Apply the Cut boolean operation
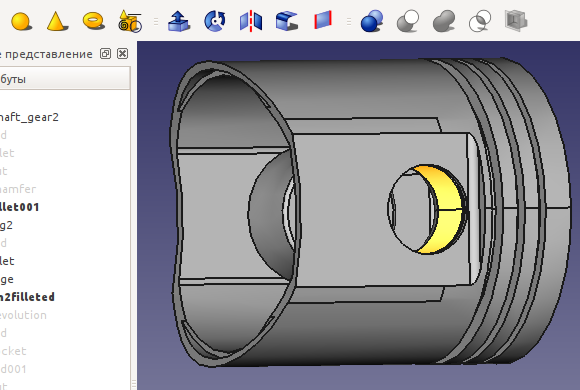Screen dimensions: 580x390 (408, 21)
